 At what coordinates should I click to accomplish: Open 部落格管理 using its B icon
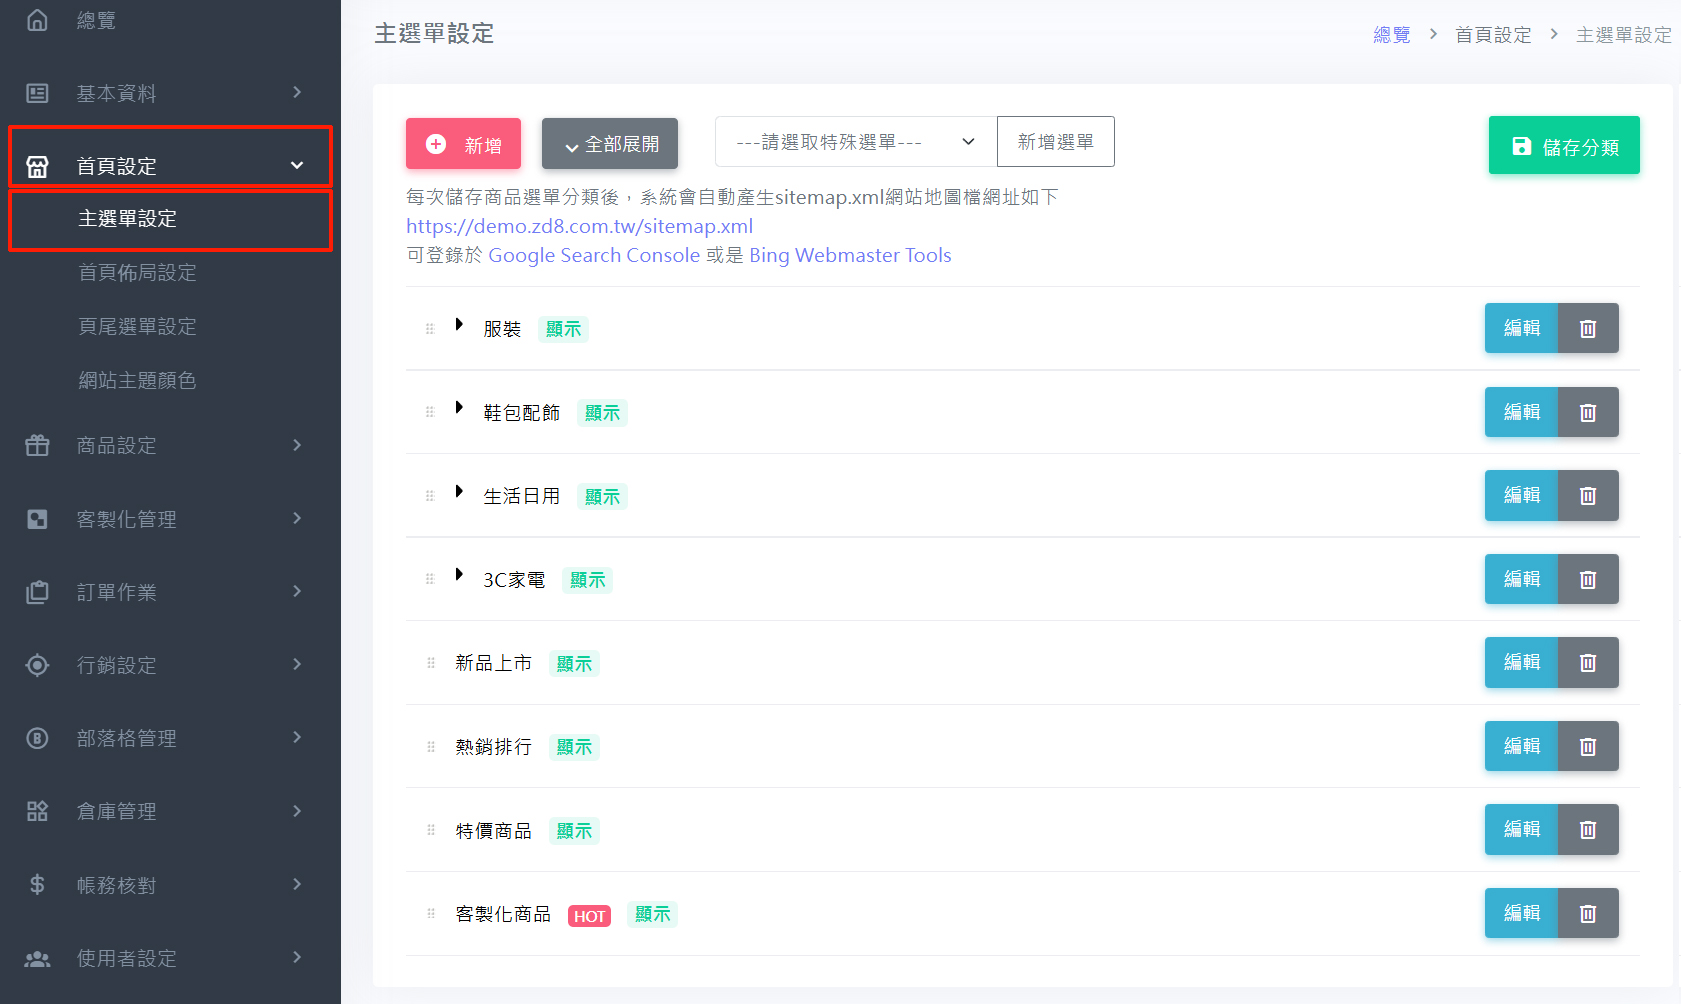click(x=37, y=738)
